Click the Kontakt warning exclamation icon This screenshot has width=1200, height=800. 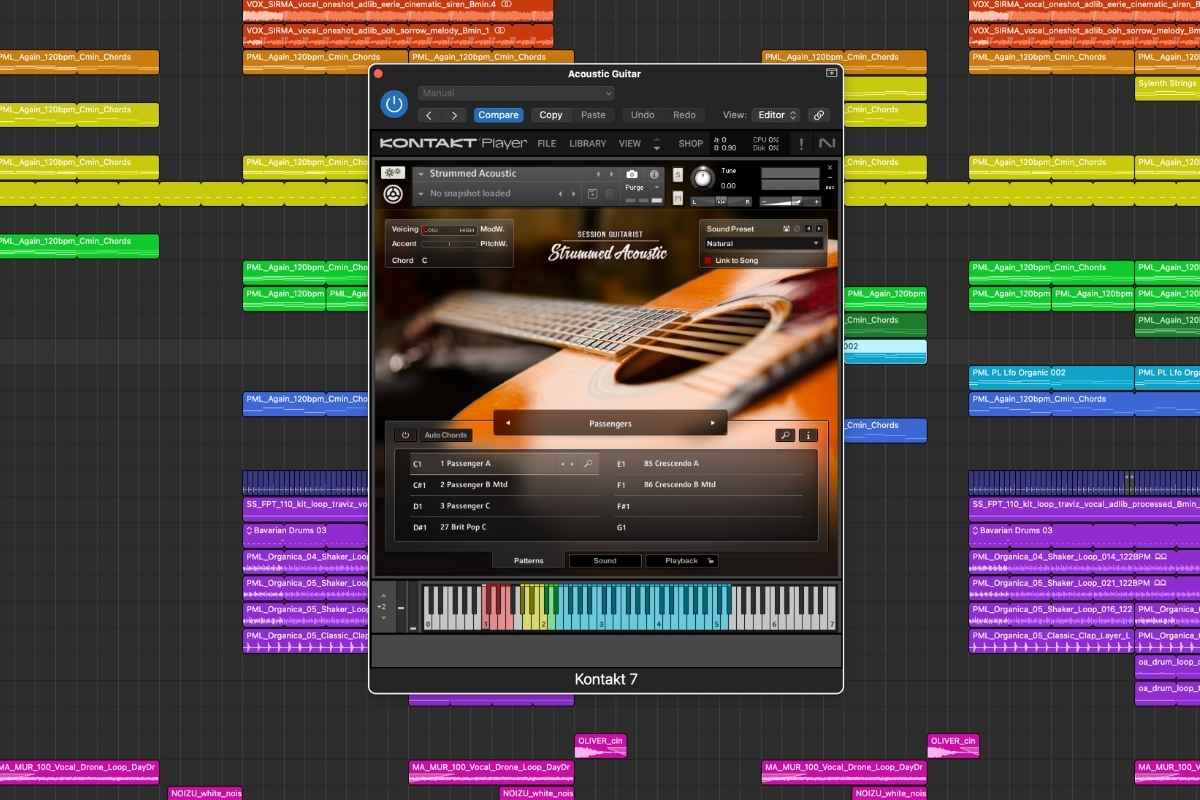click(x=801, y=144)
